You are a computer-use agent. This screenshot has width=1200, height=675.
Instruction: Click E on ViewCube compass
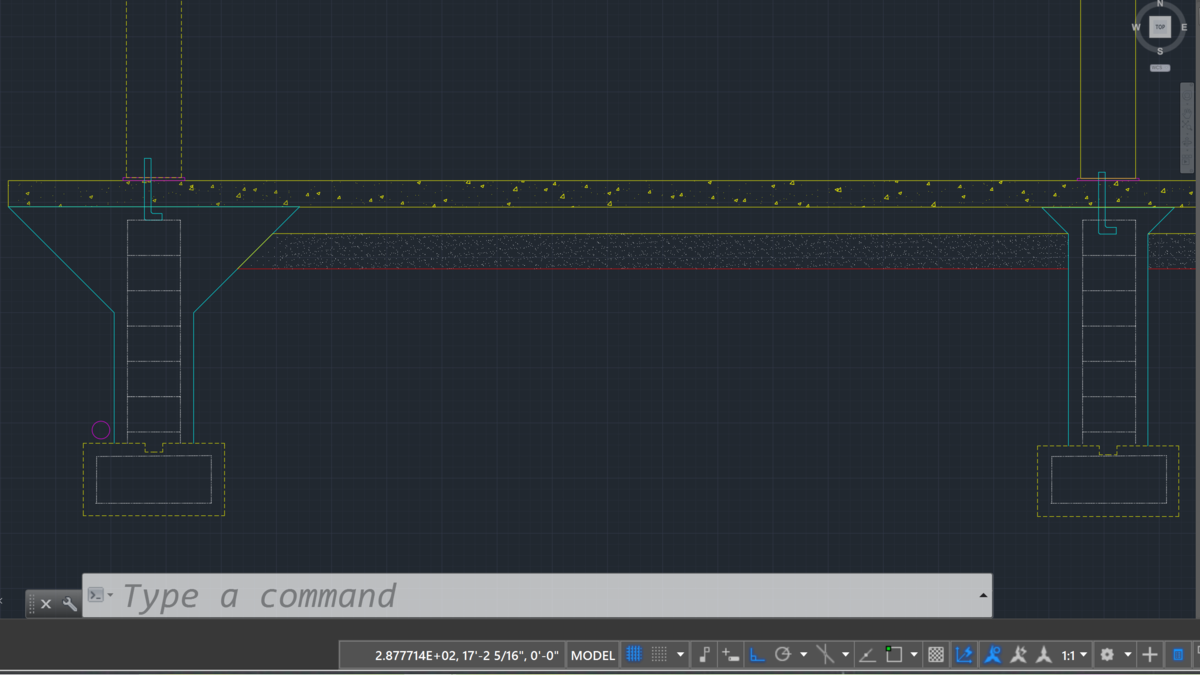1184,27
